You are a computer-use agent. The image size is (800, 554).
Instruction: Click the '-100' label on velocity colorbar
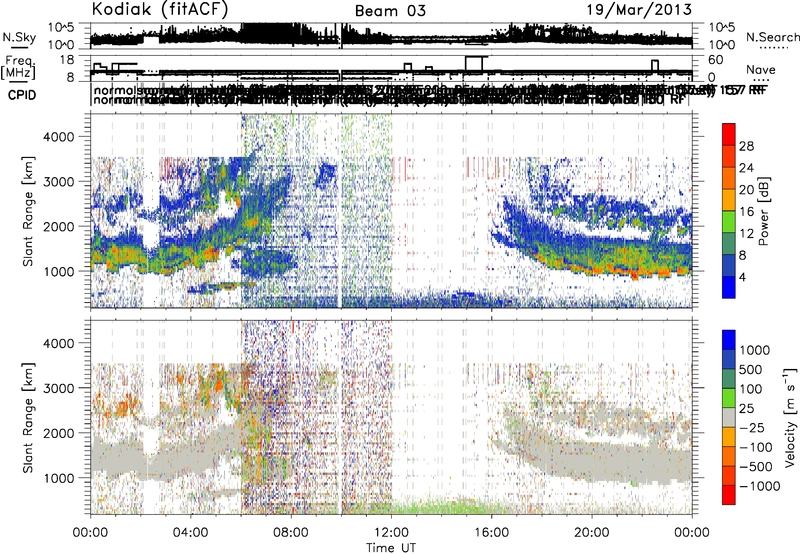(756, 447)
